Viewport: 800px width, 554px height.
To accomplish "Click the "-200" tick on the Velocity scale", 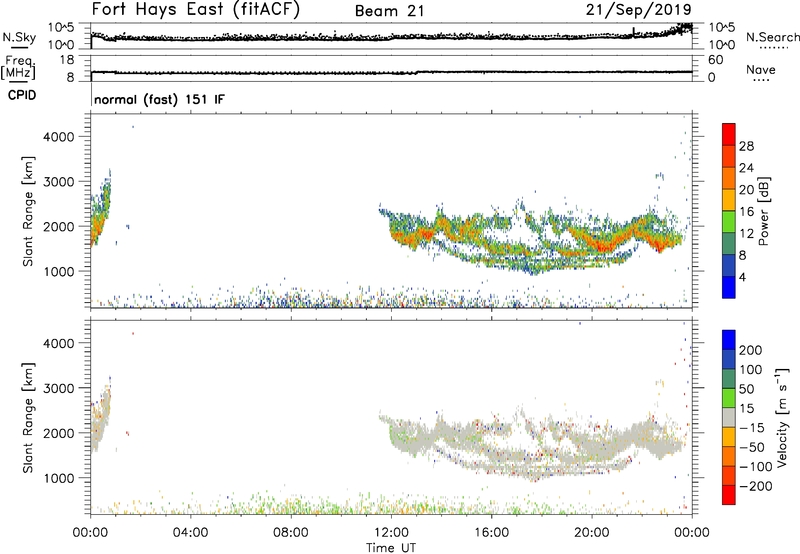I will tap(756, 486).
